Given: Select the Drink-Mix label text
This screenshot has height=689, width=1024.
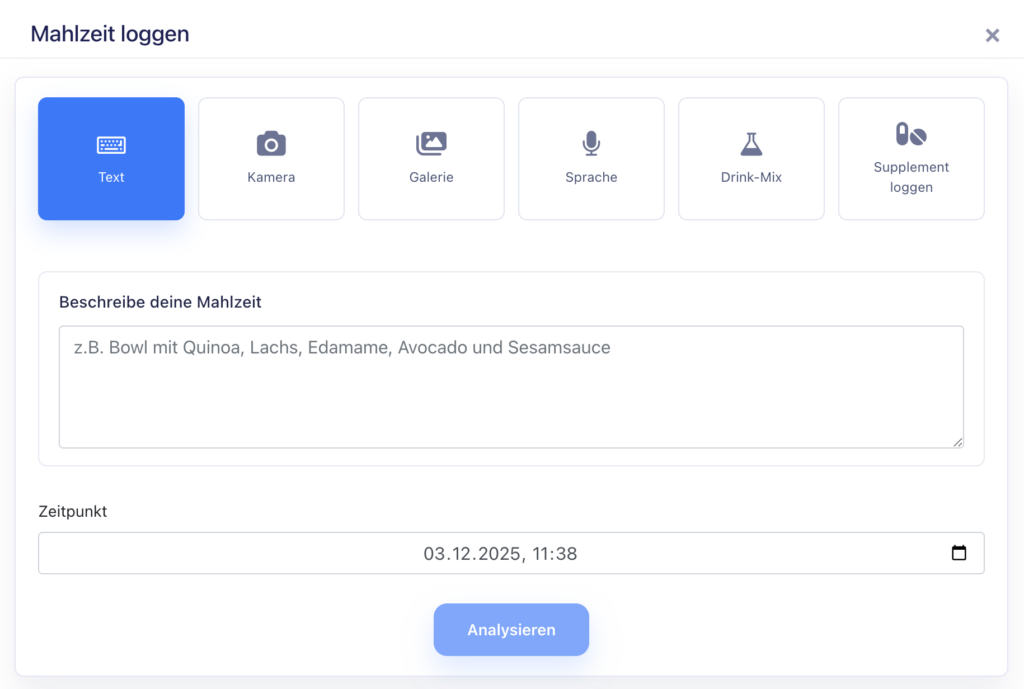Looking at the screenshot, I should [751, 177].
